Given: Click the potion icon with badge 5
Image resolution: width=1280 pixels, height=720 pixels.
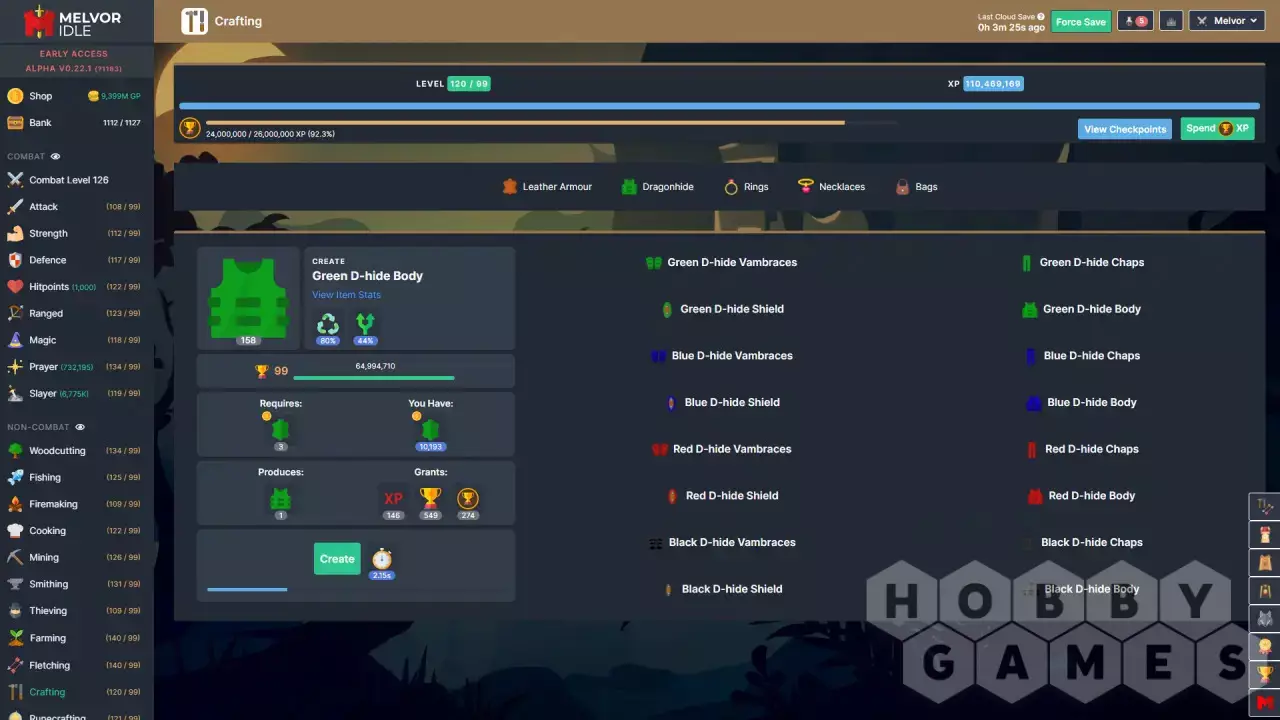Looking at the screenshot, I should point(1135,21).
